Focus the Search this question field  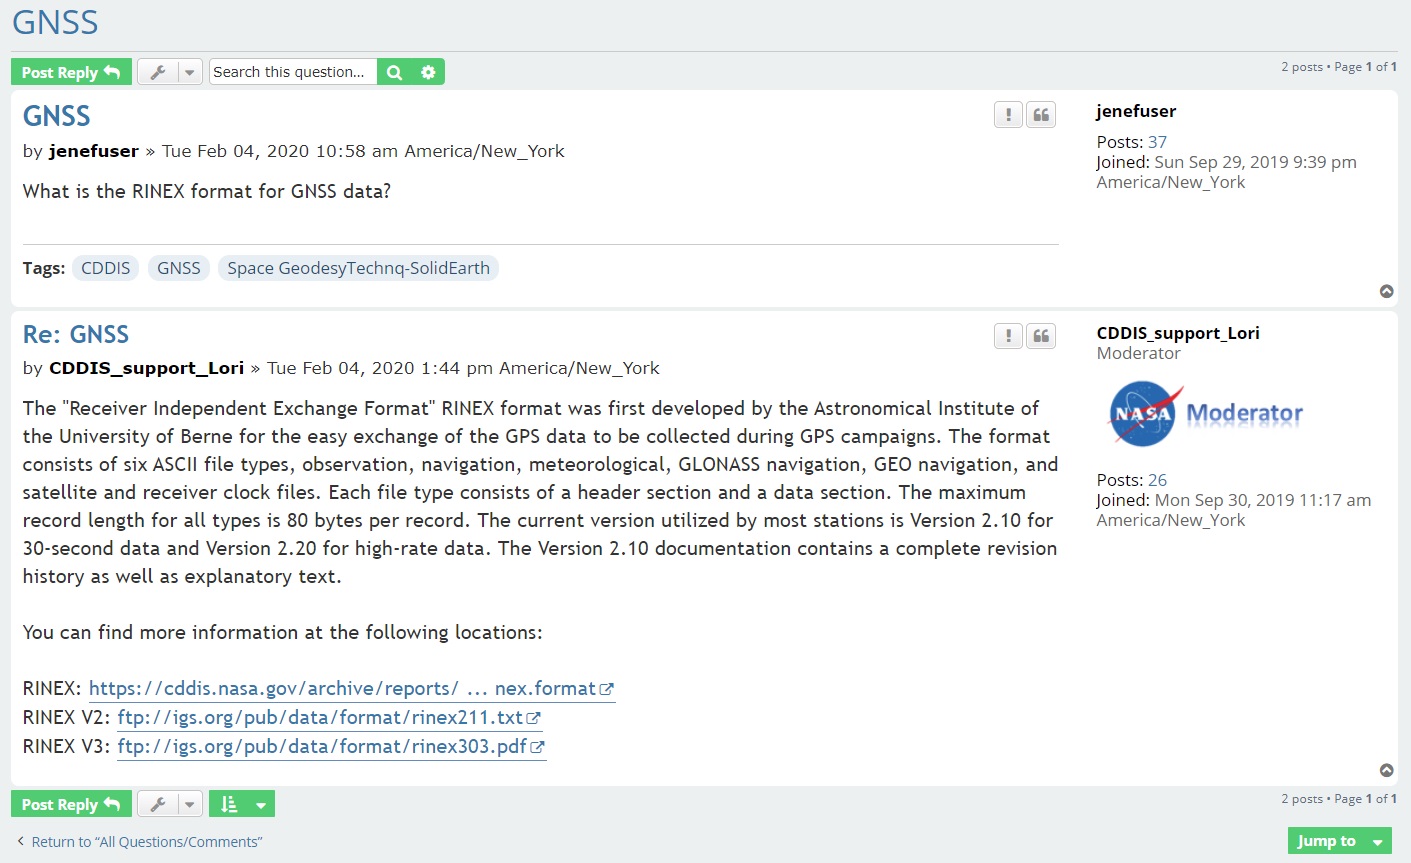tap(293, 72)
